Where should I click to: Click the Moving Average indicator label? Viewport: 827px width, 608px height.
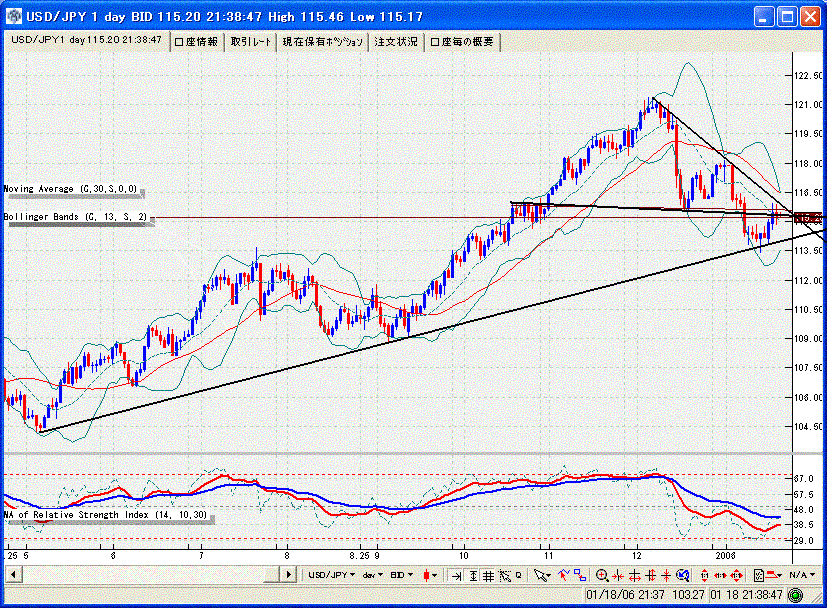click(71, 188)
